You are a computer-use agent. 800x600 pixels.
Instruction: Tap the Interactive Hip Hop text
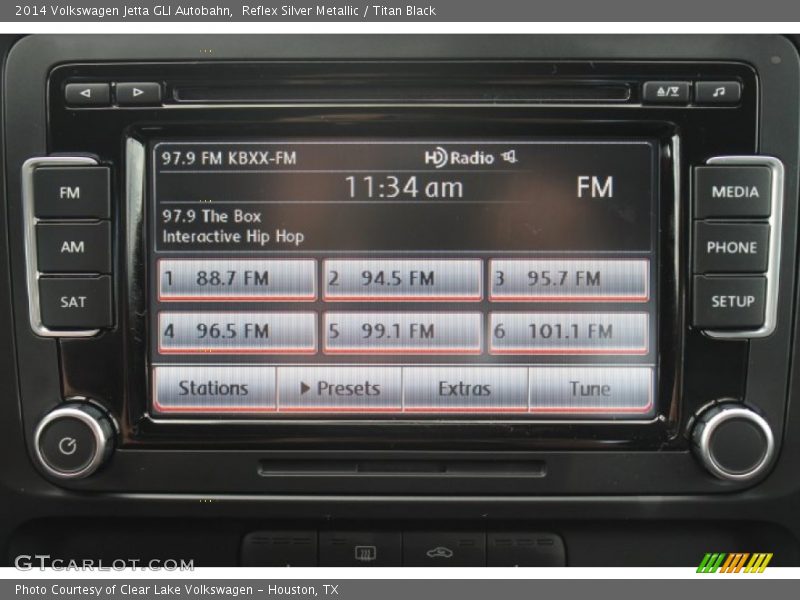coord(233,237)
